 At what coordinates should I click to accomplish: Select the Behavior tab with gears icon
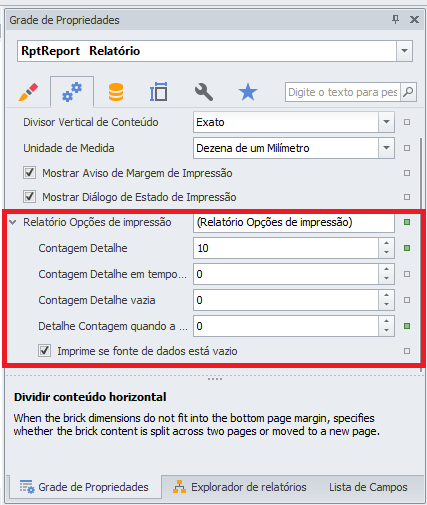(72, 92)
